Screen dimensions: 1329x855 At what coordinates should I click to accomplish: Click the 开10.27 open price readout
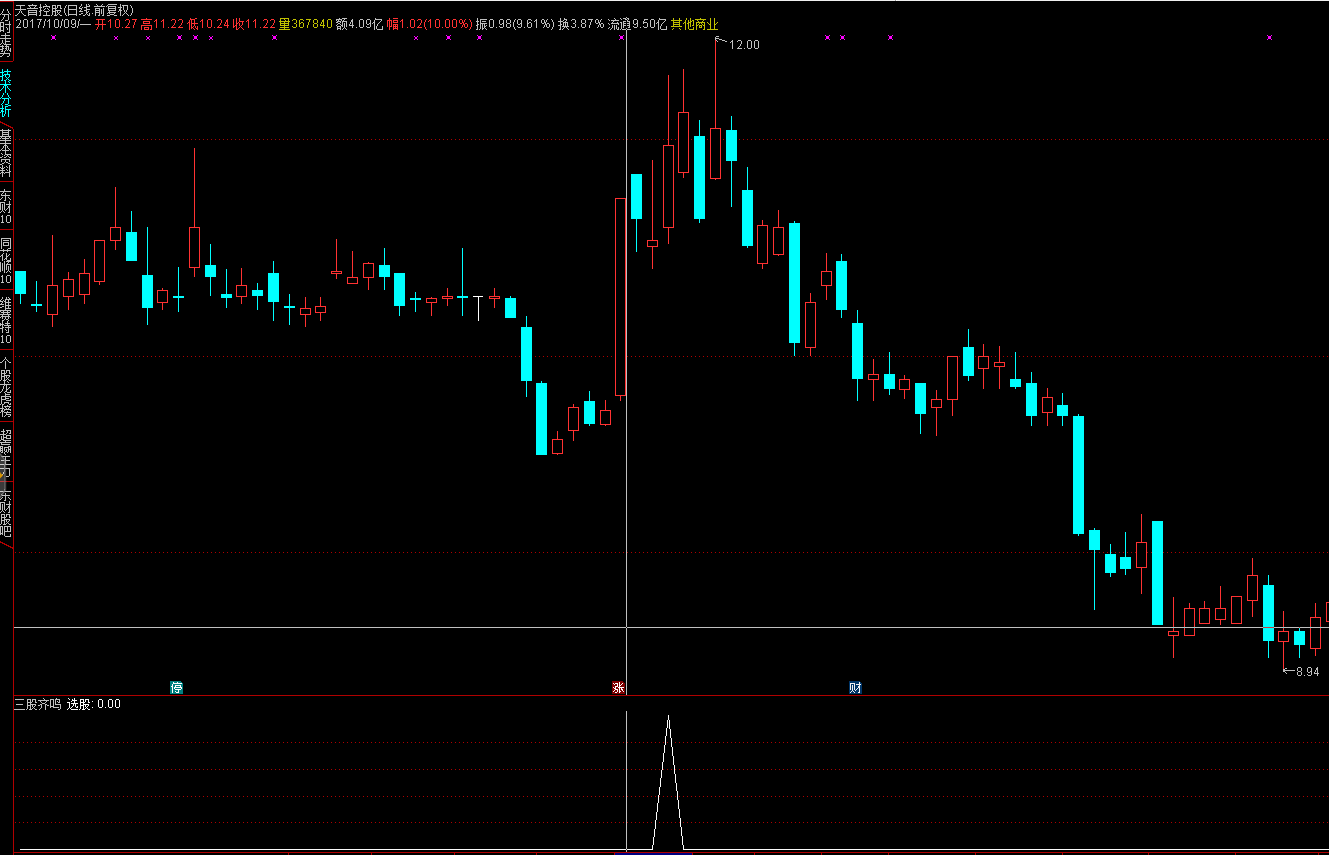click(116, 23)
